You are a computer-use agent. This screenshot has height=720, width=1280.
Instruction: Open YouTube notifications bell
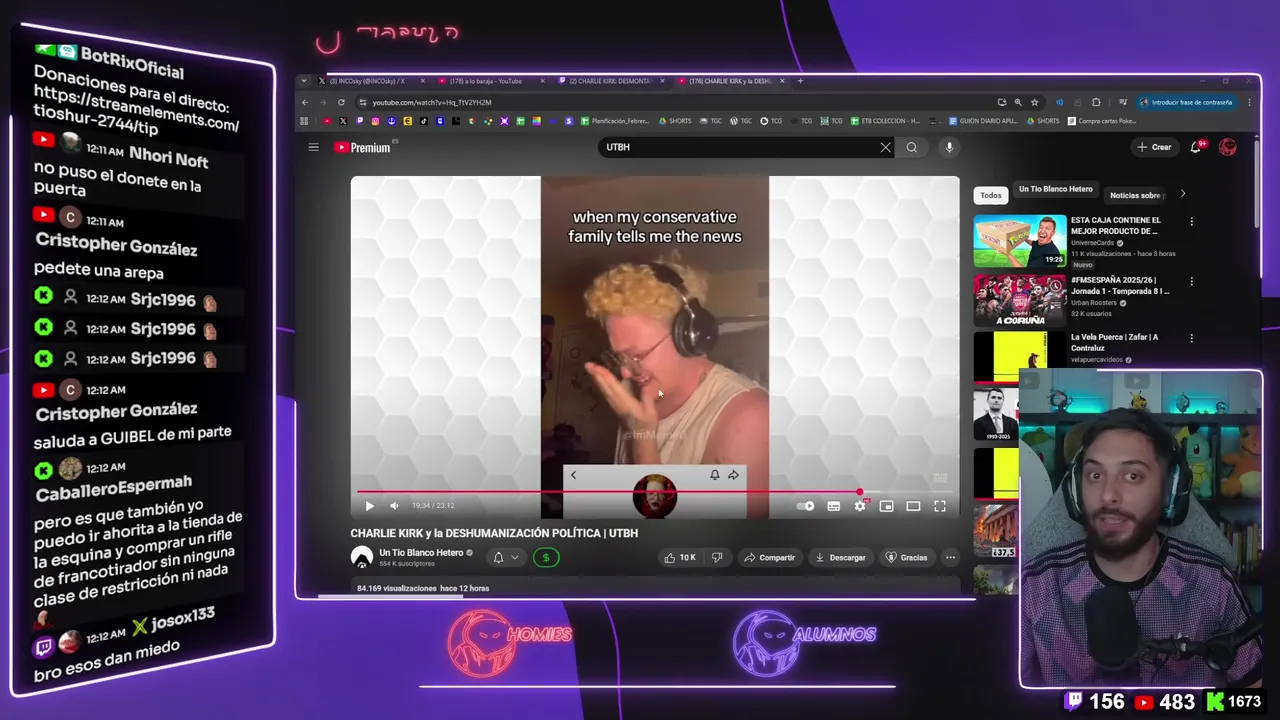1196,147
